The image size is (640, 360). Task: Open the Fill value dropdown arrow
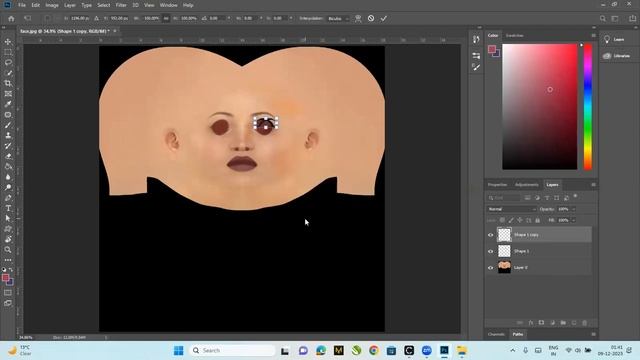coord(573,220)
